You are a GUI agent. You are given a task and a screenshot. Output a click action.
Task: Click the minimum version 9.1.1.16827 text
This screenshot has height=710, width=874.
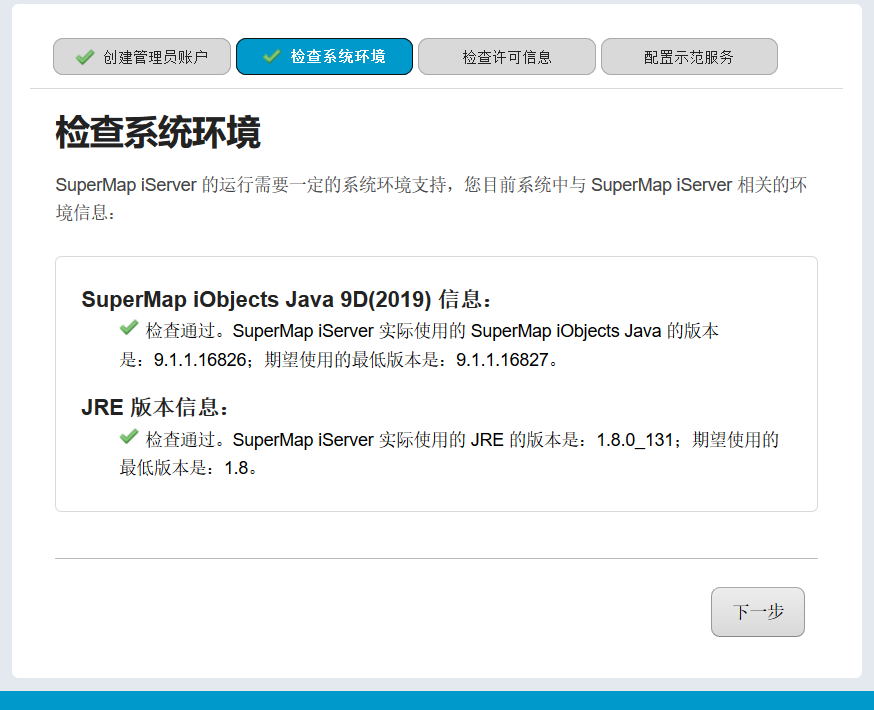(502, 360)
